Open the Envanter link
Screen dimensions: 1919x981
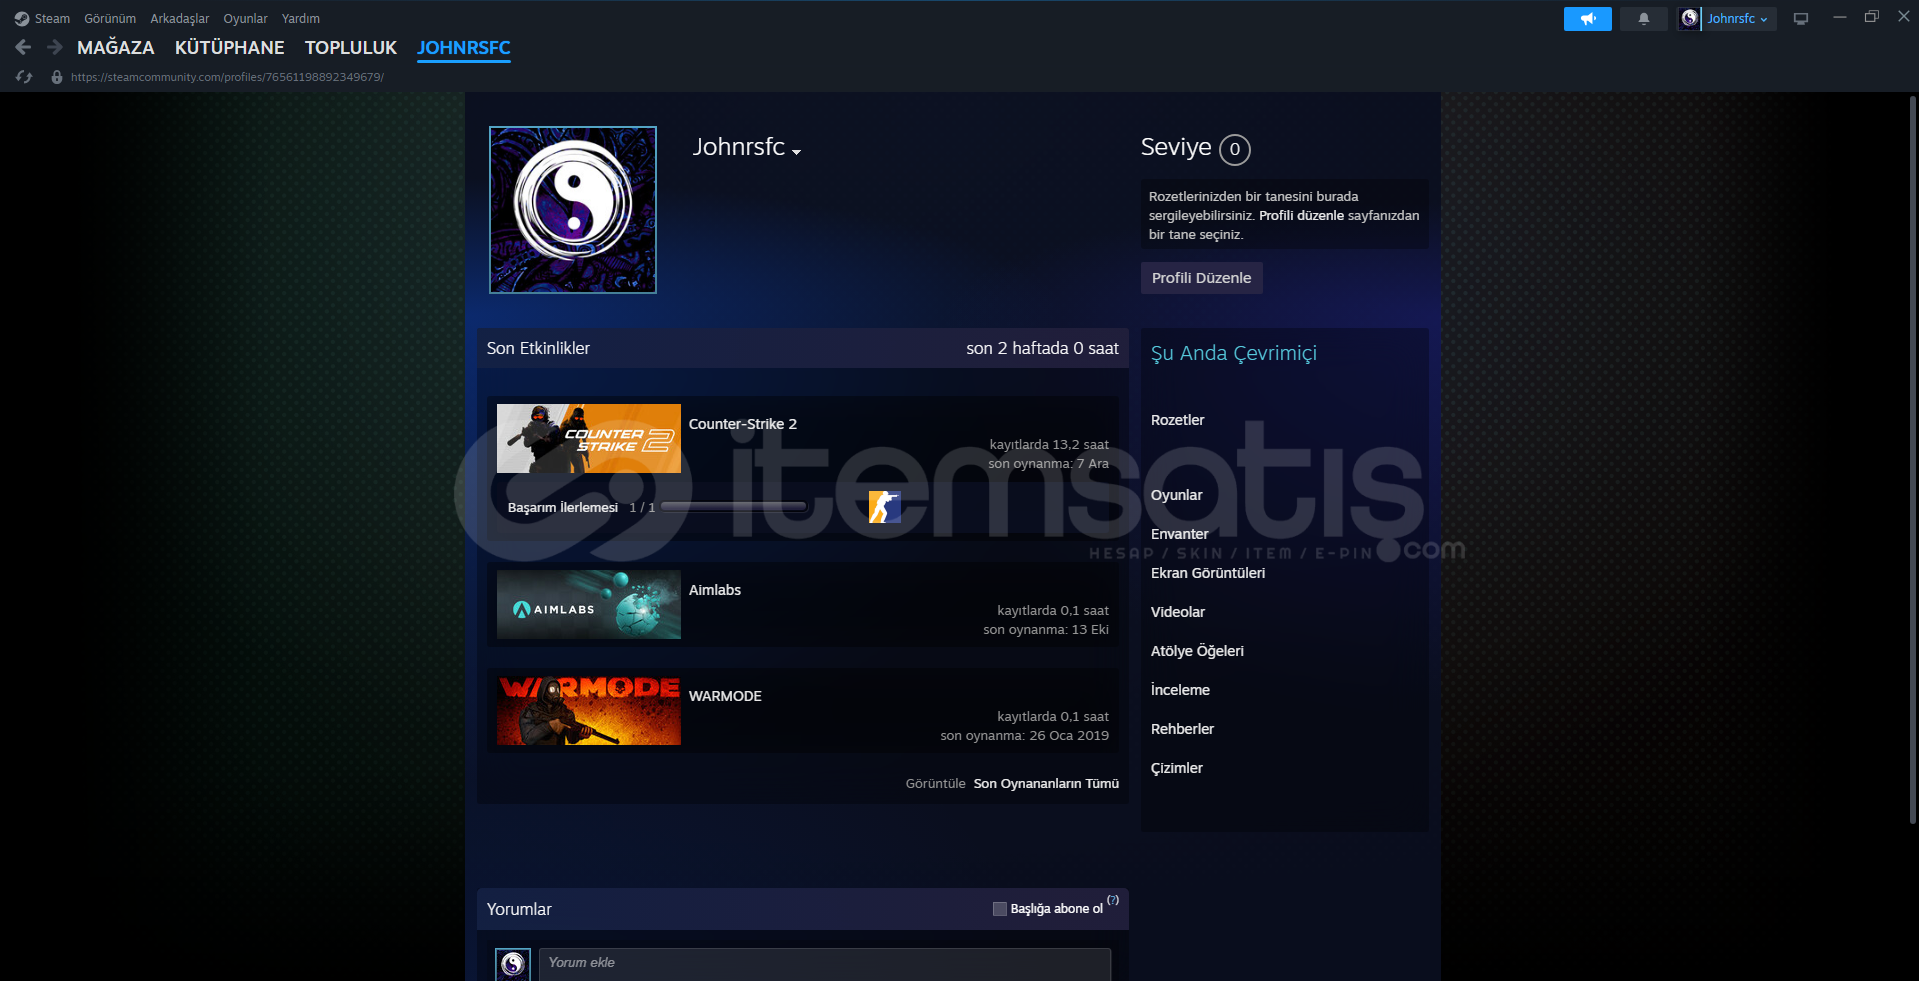(1180, 534)
